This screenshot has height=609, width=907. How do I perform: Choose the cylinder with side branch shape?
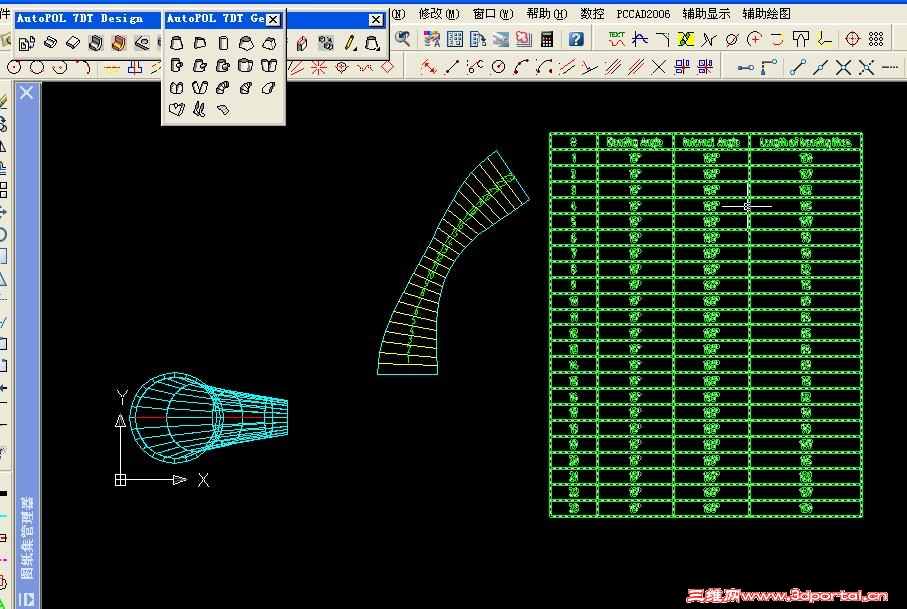(x=176, y=65)
